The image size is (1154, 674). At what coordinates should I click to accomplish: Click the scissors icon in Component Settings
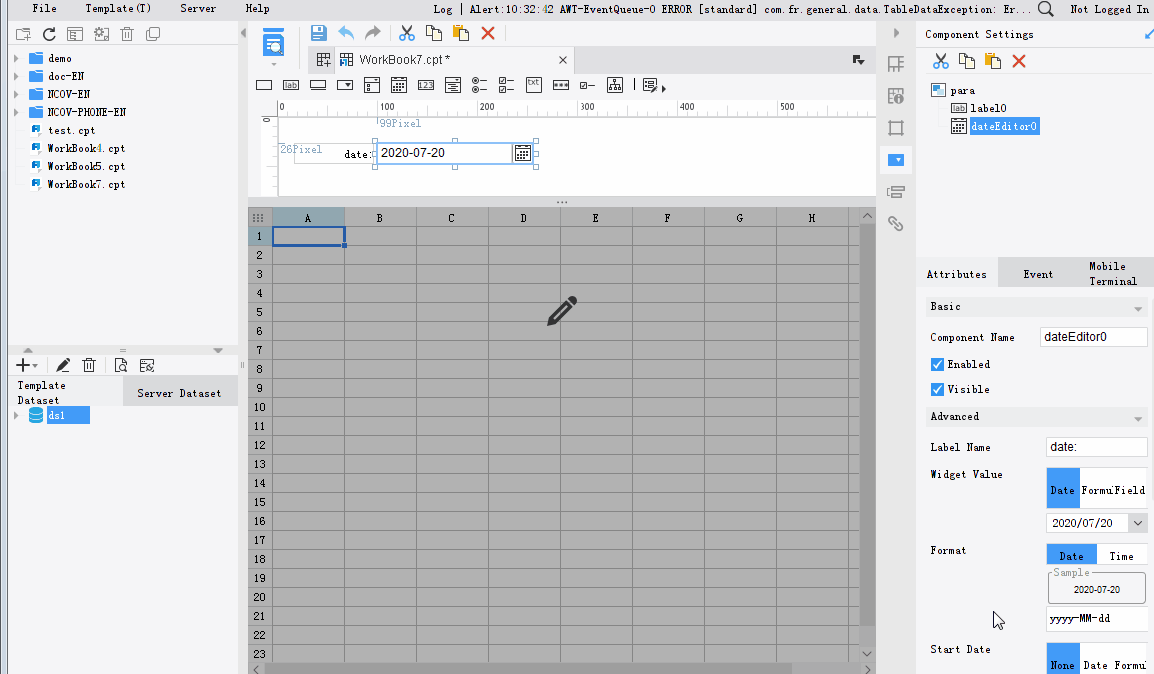(x=941, y=61)
